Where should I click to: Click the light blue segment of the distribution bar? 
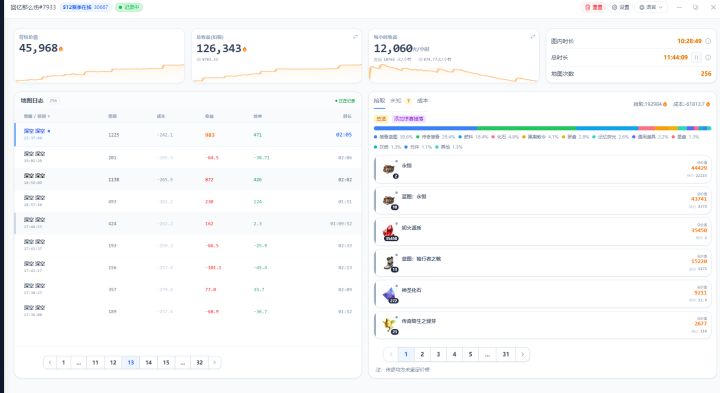pyautogui.click(x=607, y=128)
